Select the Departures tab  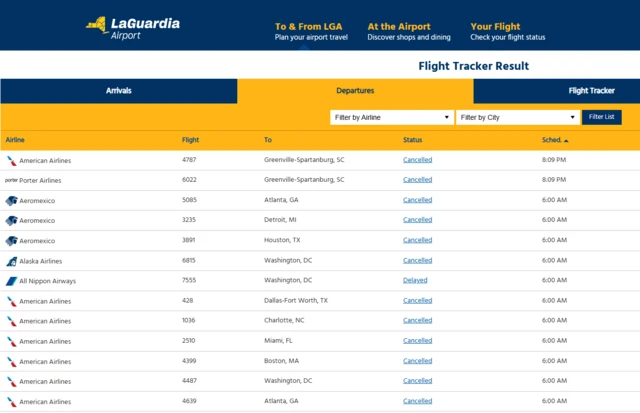pos(355,91)
